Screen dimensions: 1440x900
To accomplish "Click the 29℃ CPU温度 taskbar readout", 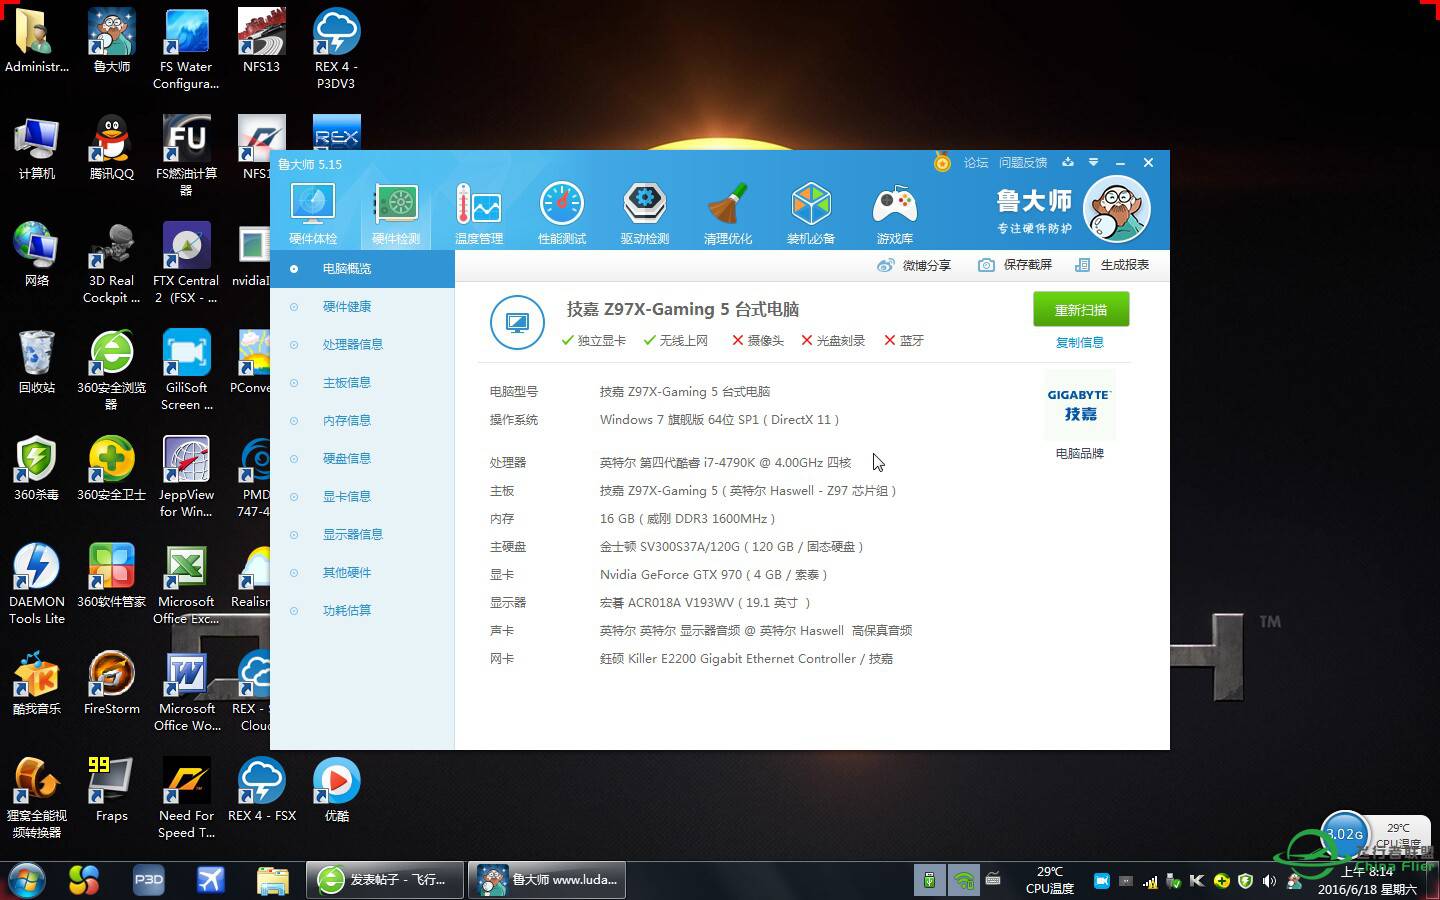I will [1050, 880].
